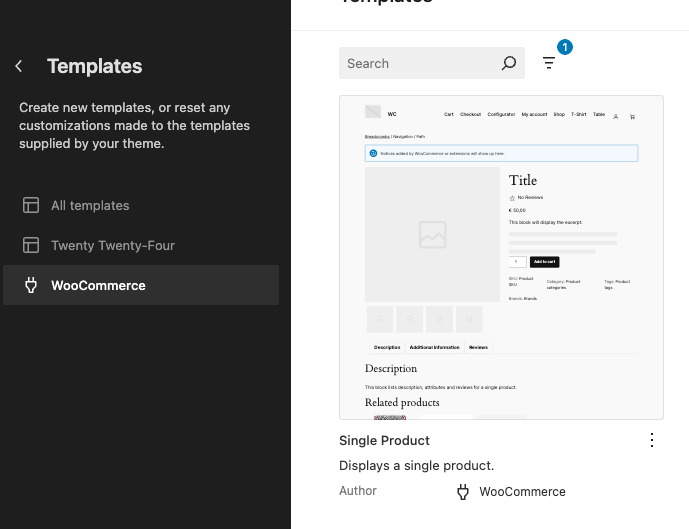This screenshot has height=529, width=689.
Task: Click the blue filter count badge
Action: (564, 47)
